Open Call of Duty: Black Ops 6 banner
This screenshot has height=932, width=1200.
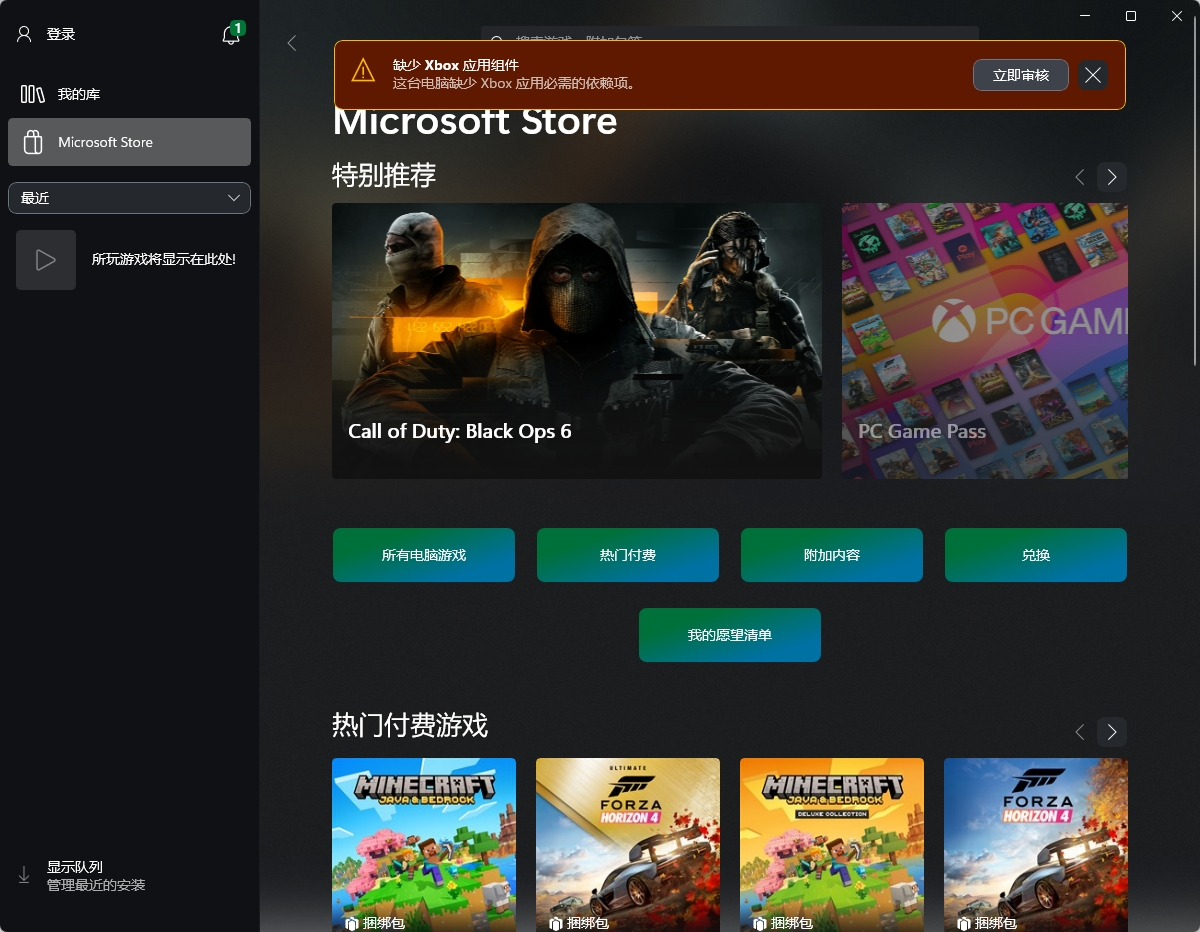(576, 340)
